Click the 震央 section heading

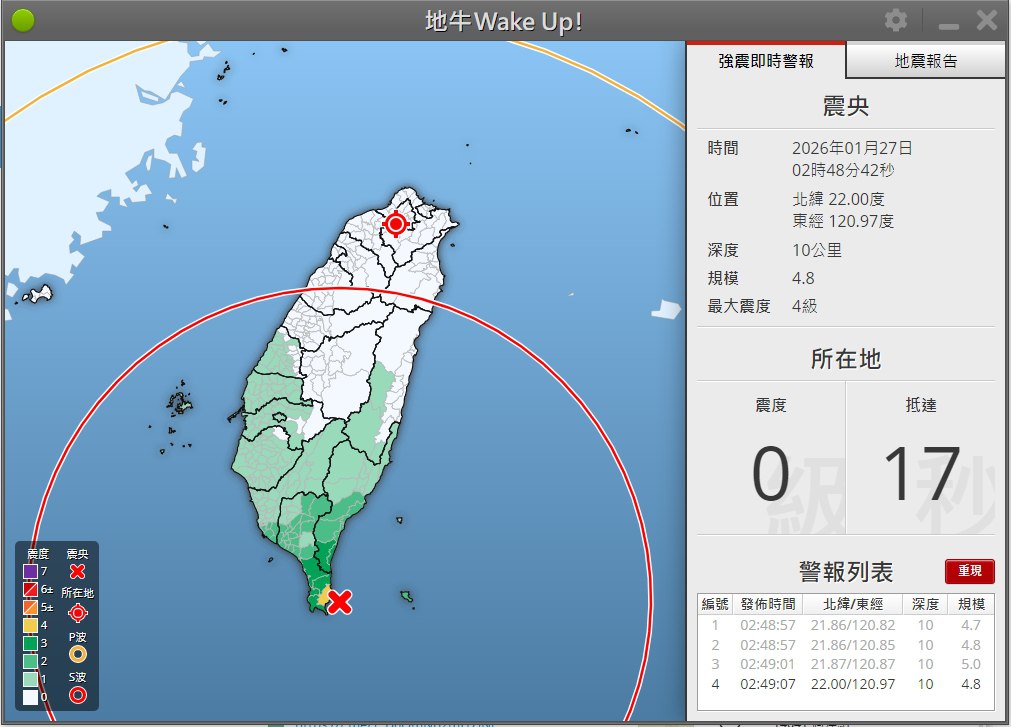point(845,106)
